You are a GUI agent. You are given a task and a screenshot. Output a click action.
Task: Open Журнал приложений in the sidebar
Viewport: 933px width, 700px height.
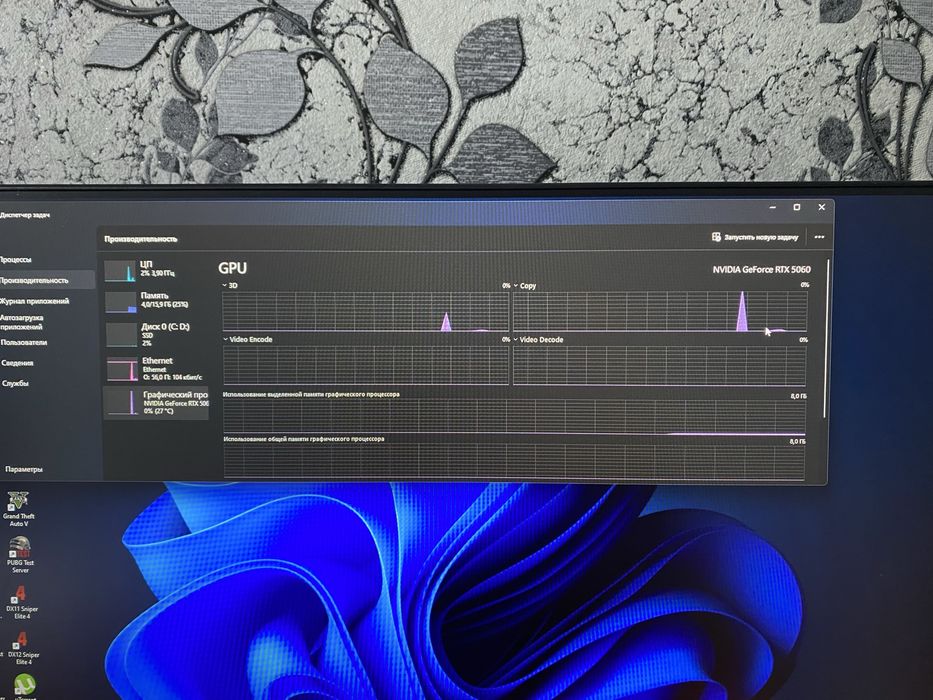(x=34, y=301)
